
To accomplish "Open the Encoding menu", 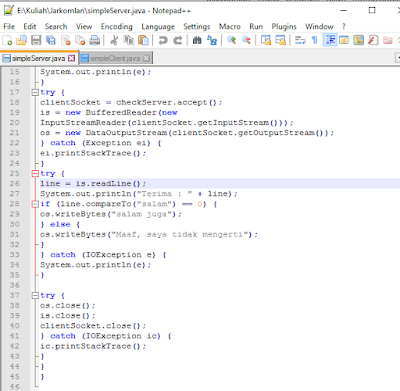I will (117, 26).
